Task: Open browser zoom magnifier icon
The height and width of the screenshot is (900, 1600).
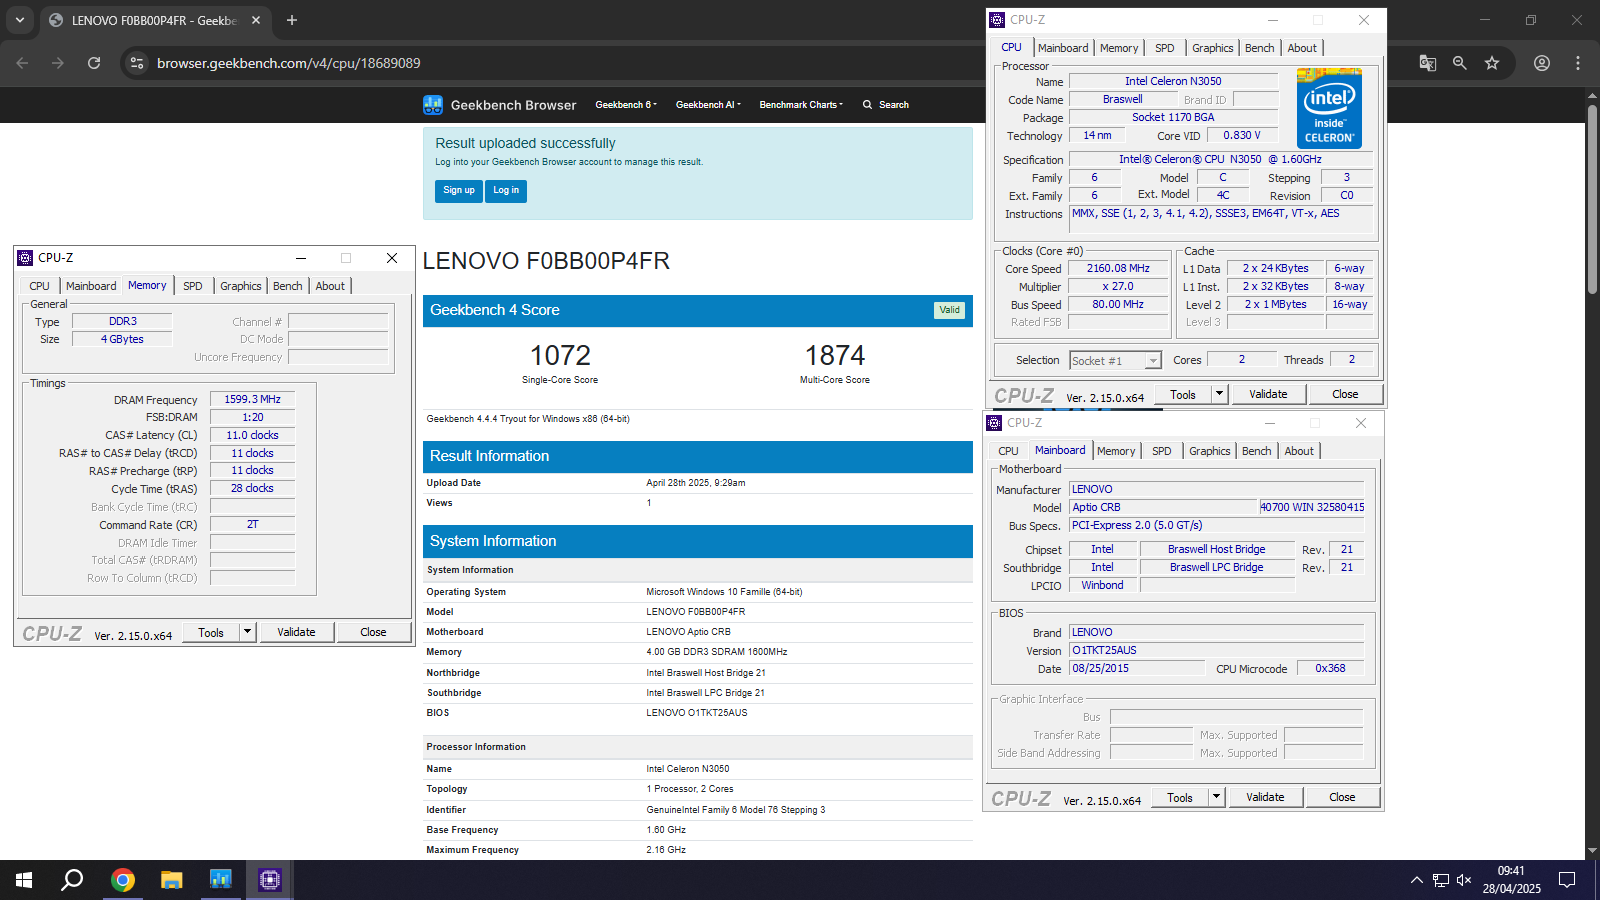Action: [x=1460, y=63]
